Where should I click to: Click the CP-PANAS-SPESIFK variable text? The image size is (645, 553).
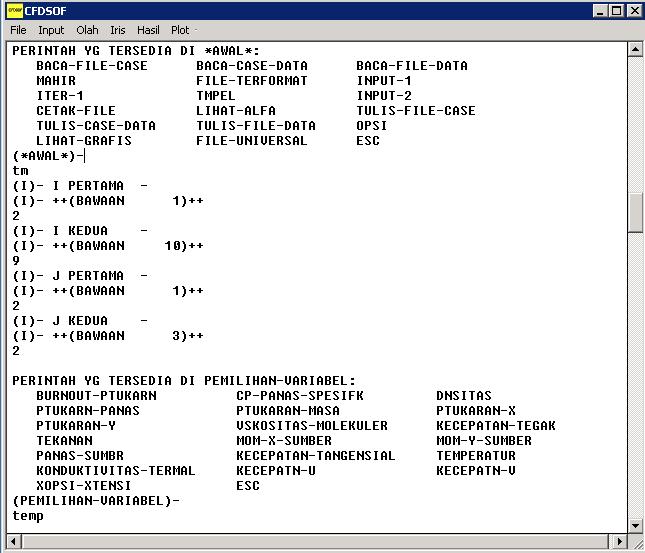(x=300, y=396)
